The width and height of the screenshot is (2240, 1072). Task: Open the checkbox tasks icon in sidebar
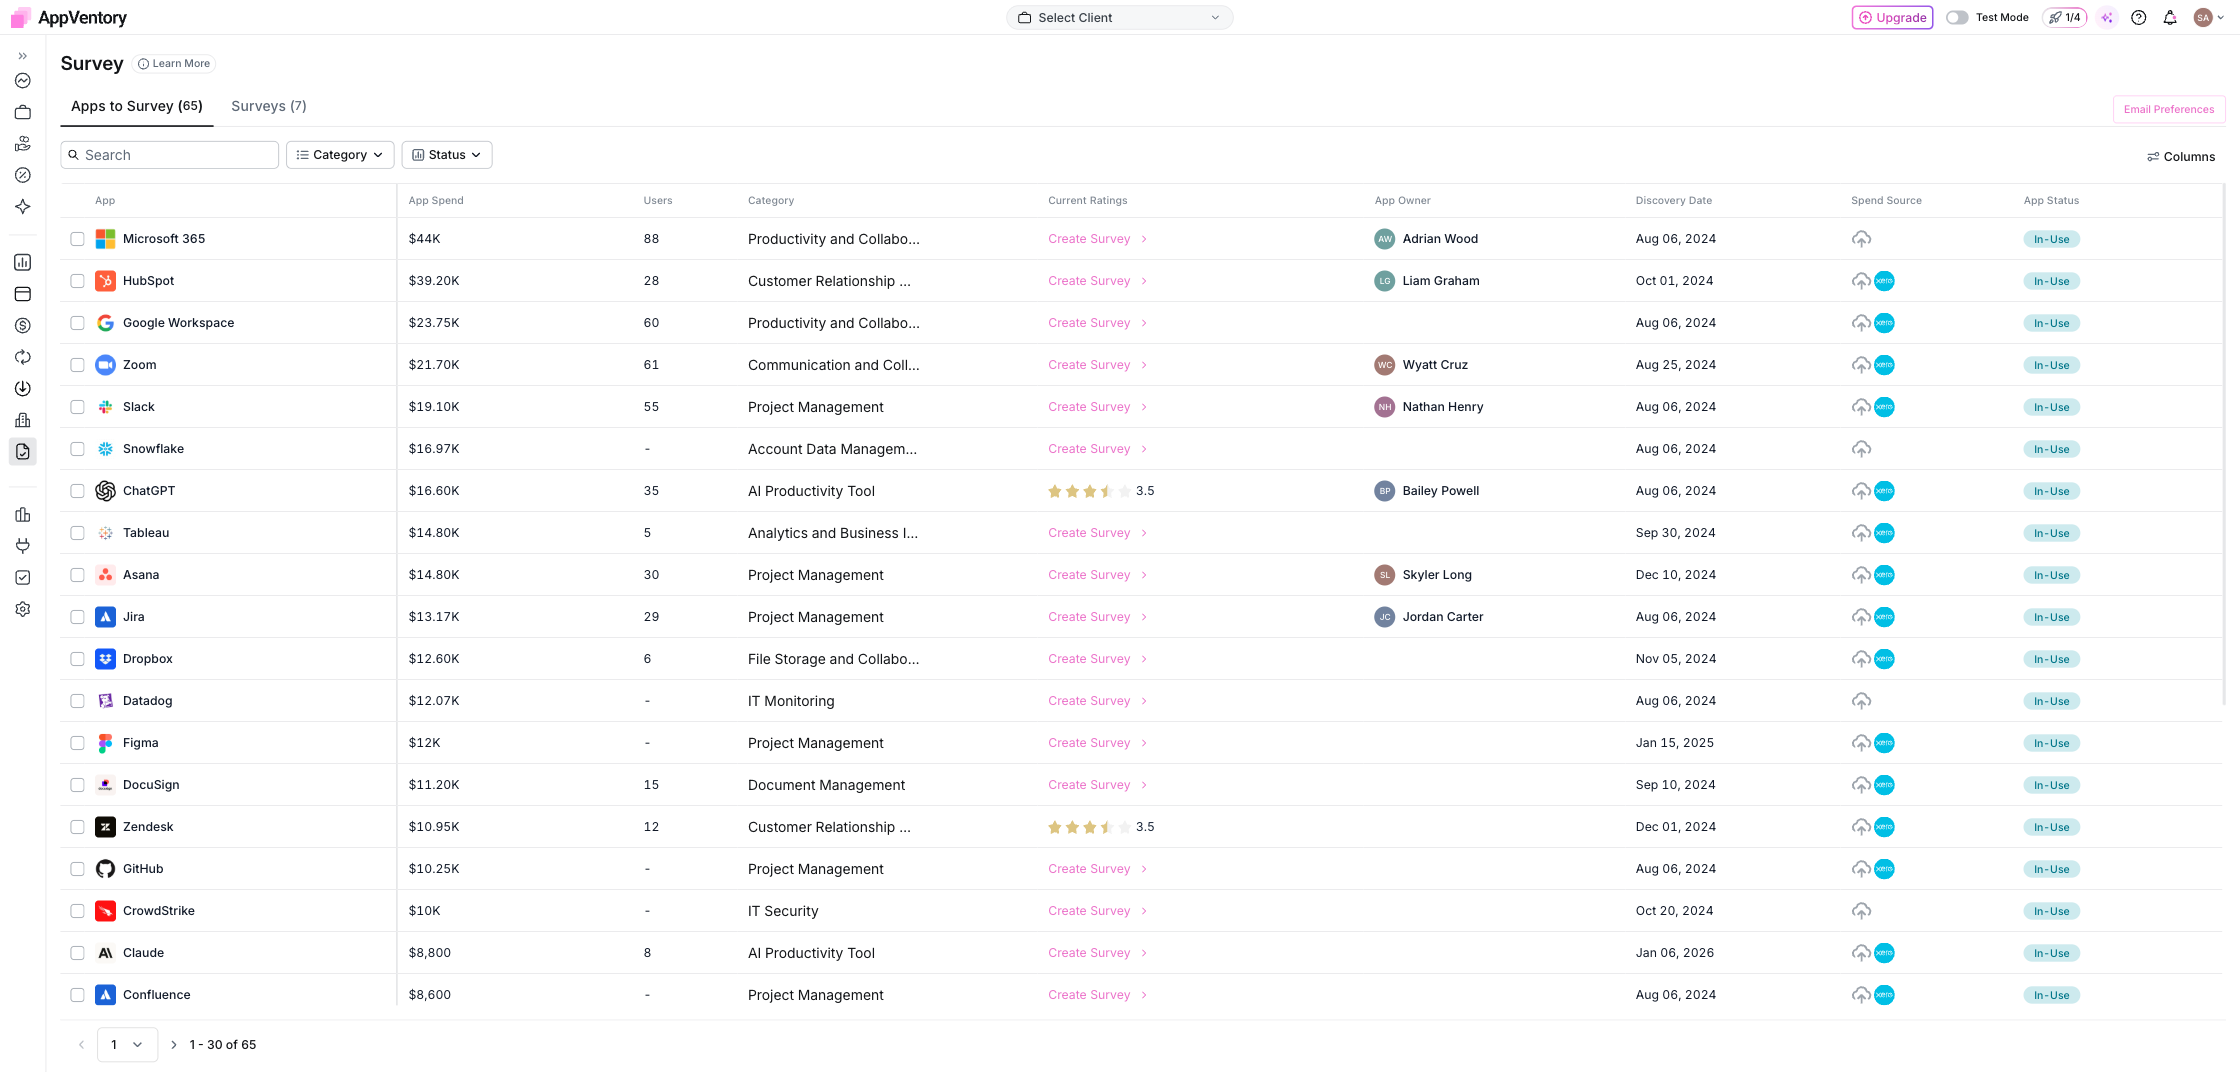22,578
